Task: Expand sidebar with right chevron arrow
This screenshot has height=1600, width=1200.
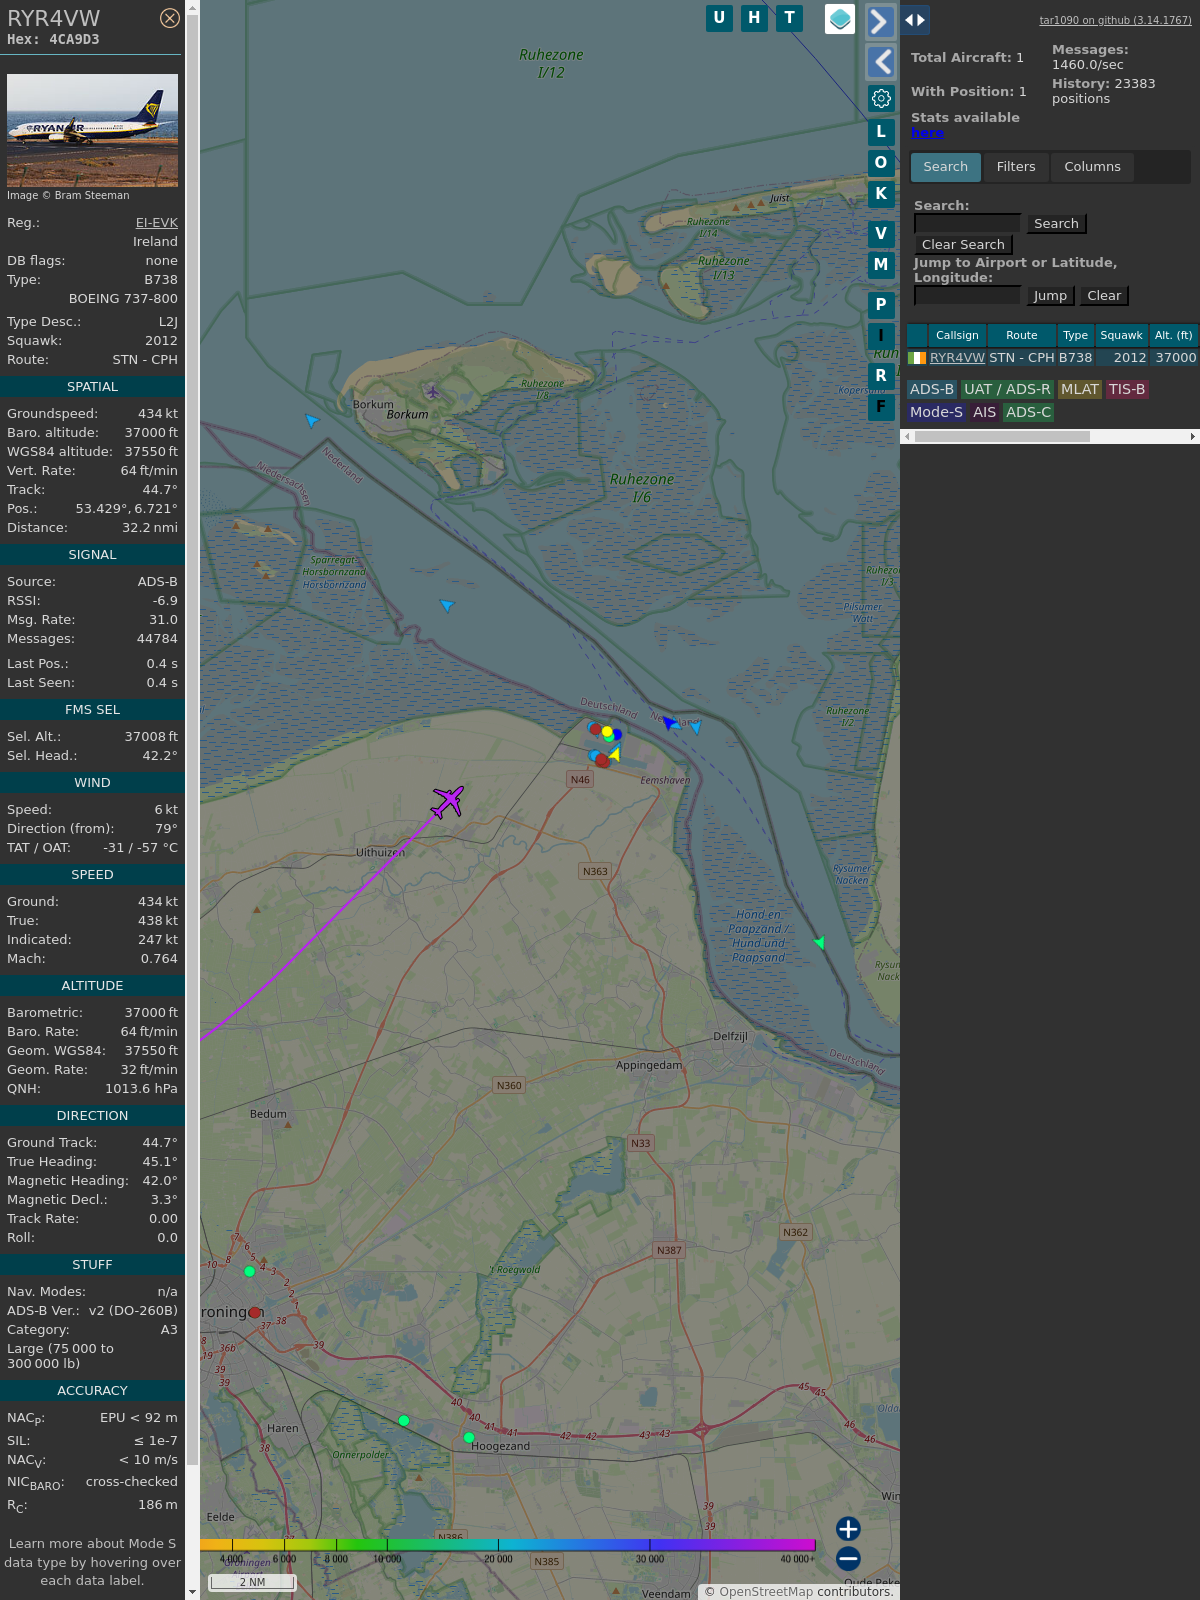Action: pos(879,21)
